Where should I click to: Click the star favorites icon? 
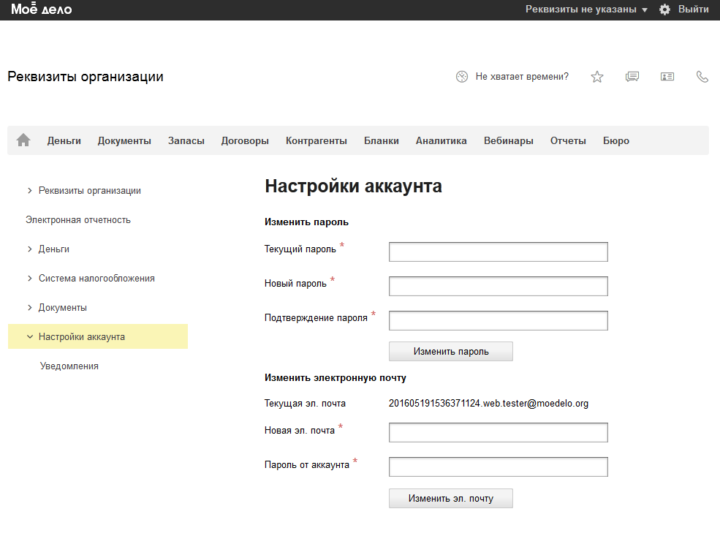(597, 77)
